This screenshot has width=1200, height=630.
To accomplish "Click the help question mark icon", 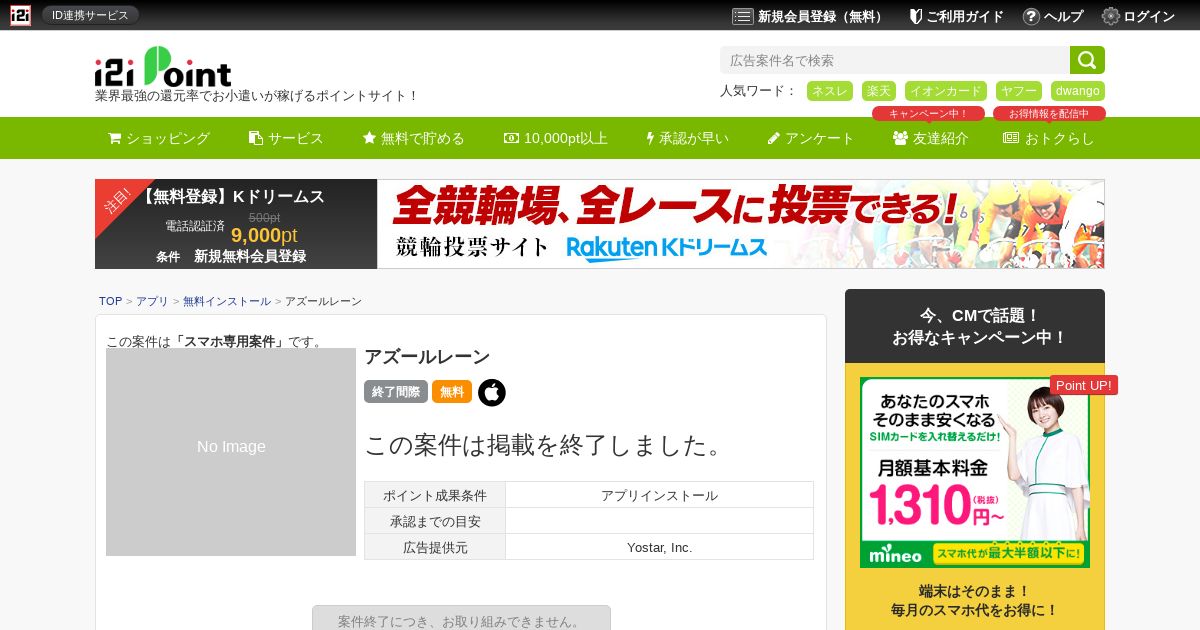I will [1031, 16].
